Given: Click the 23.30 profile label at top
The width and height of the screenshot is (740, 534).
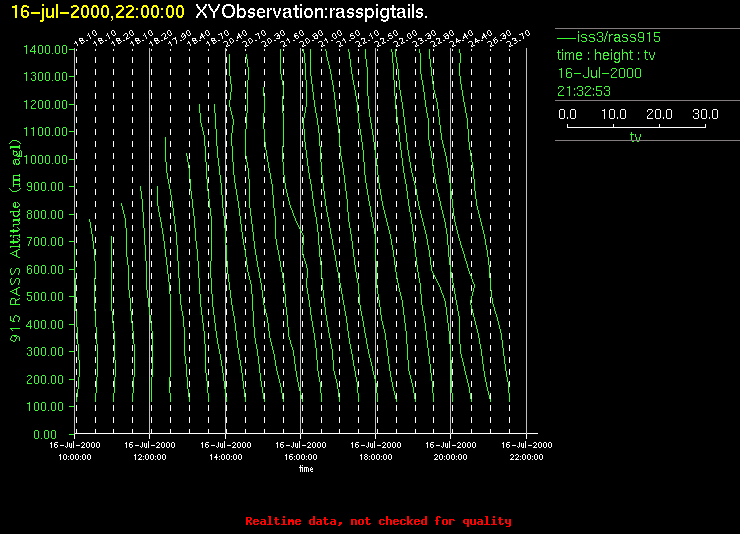Looking at the screenshot, I should click(424, 38).
